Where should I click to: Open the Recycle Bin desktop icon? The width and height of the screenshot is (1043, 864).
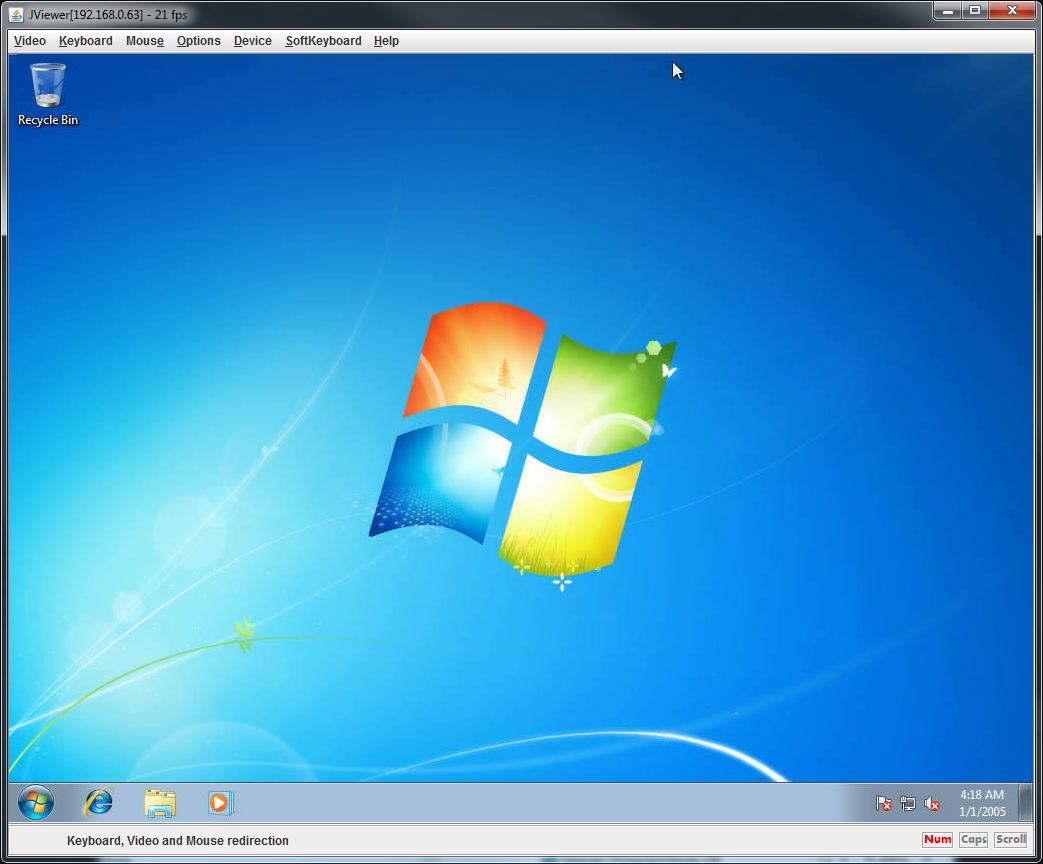pos(48,94)
